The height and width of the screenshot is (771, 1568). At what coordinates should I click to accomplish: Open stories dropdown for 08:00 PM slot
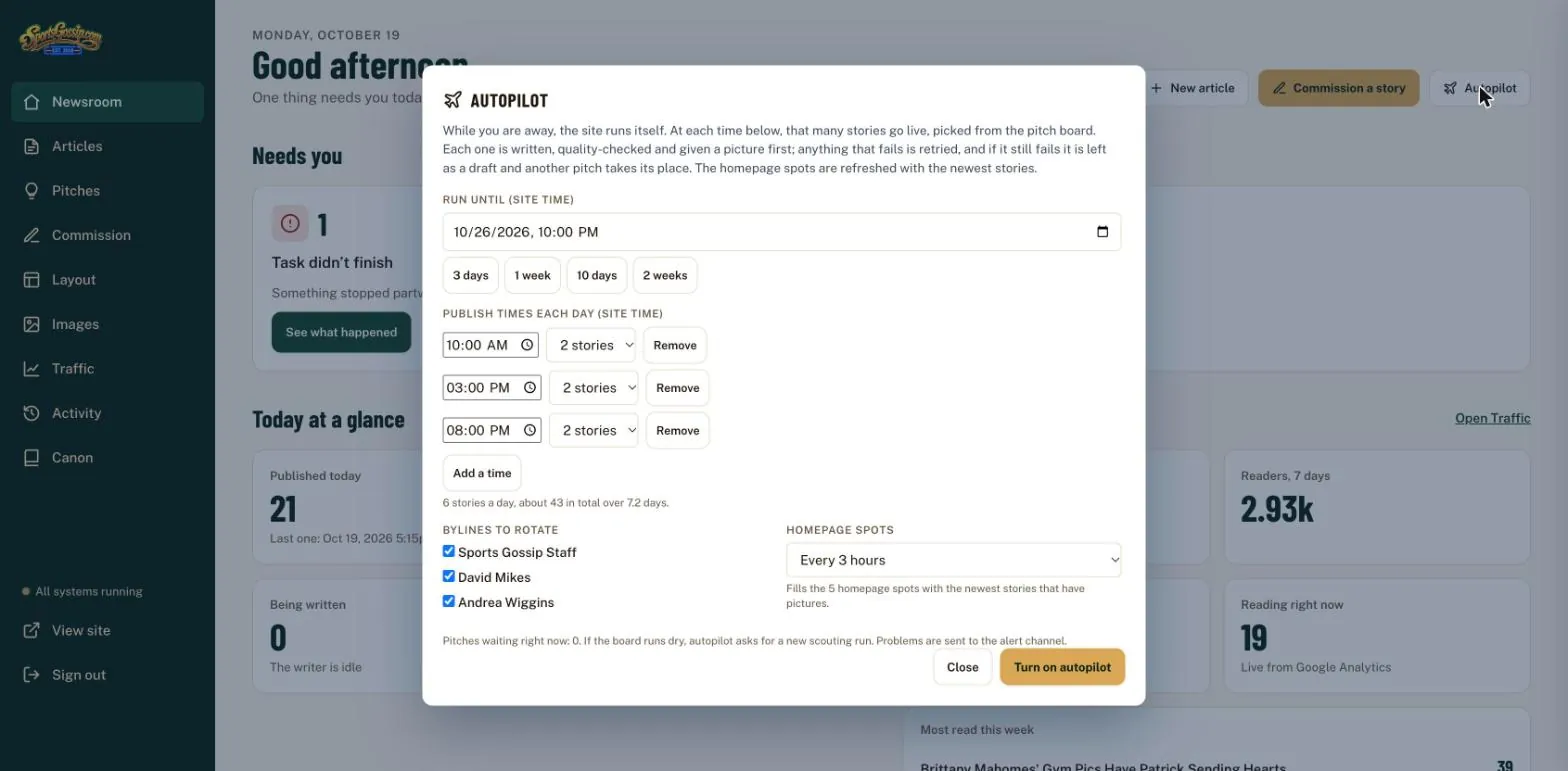point(594,431)
